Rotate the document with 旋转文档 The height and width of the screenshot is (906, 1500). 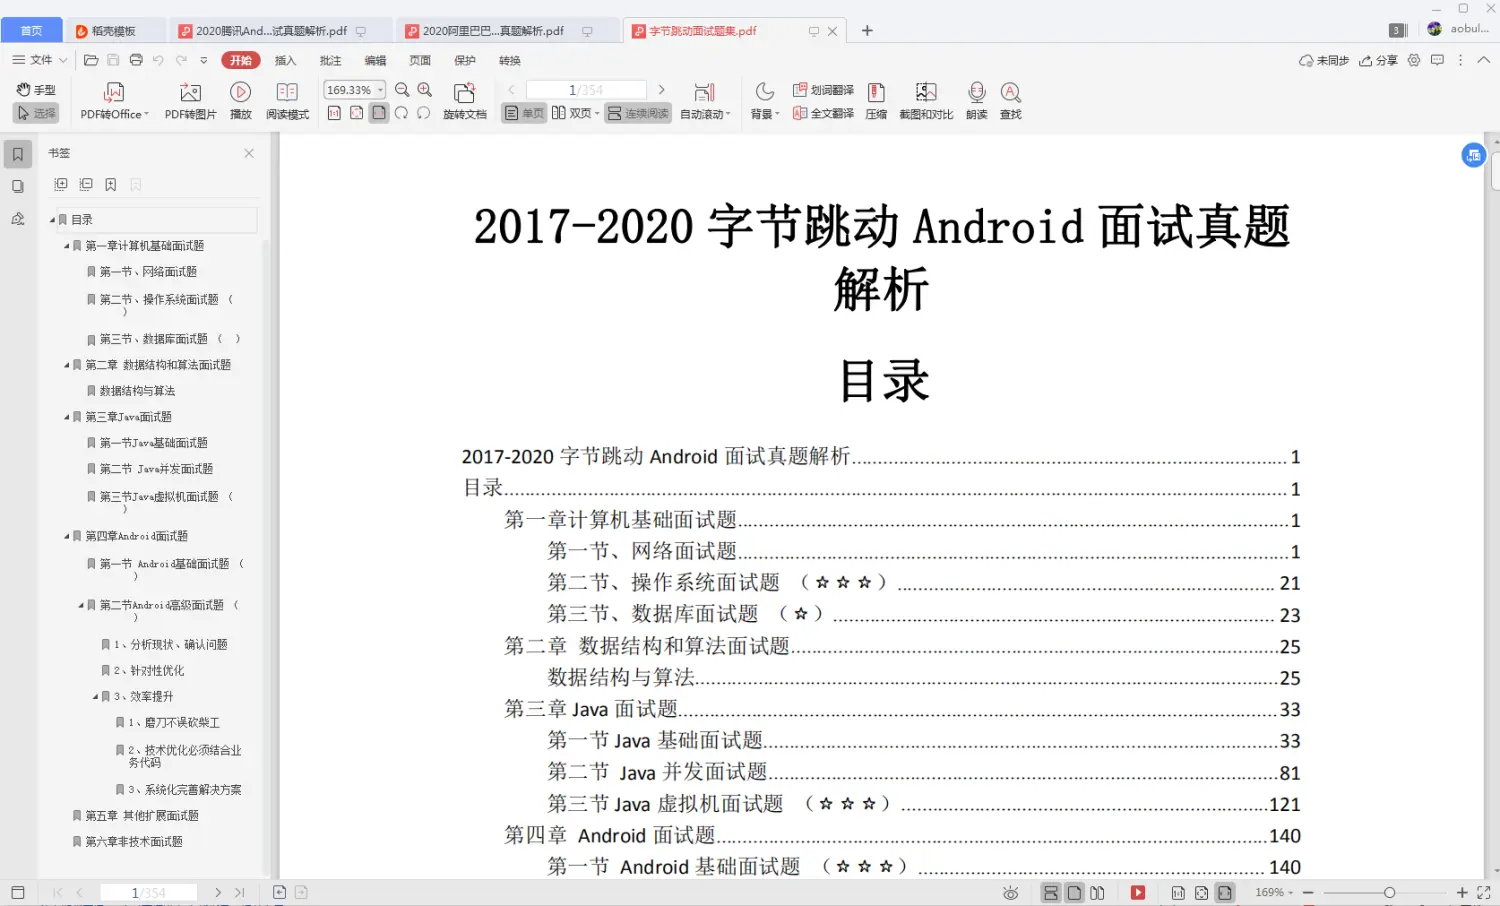coord(464,99)
